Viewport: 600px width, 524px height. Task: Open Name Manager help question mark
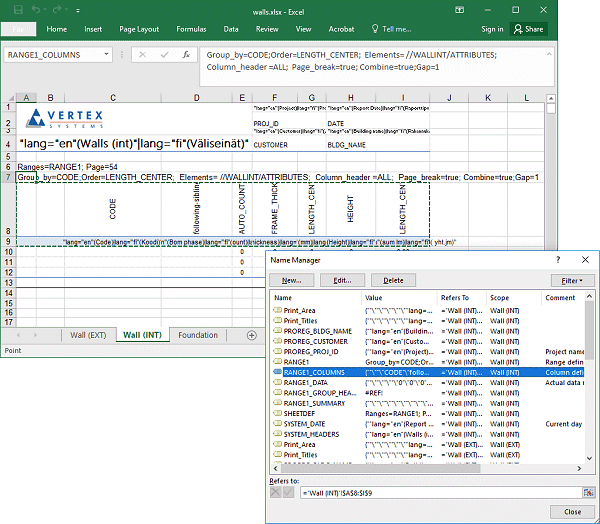558,259
